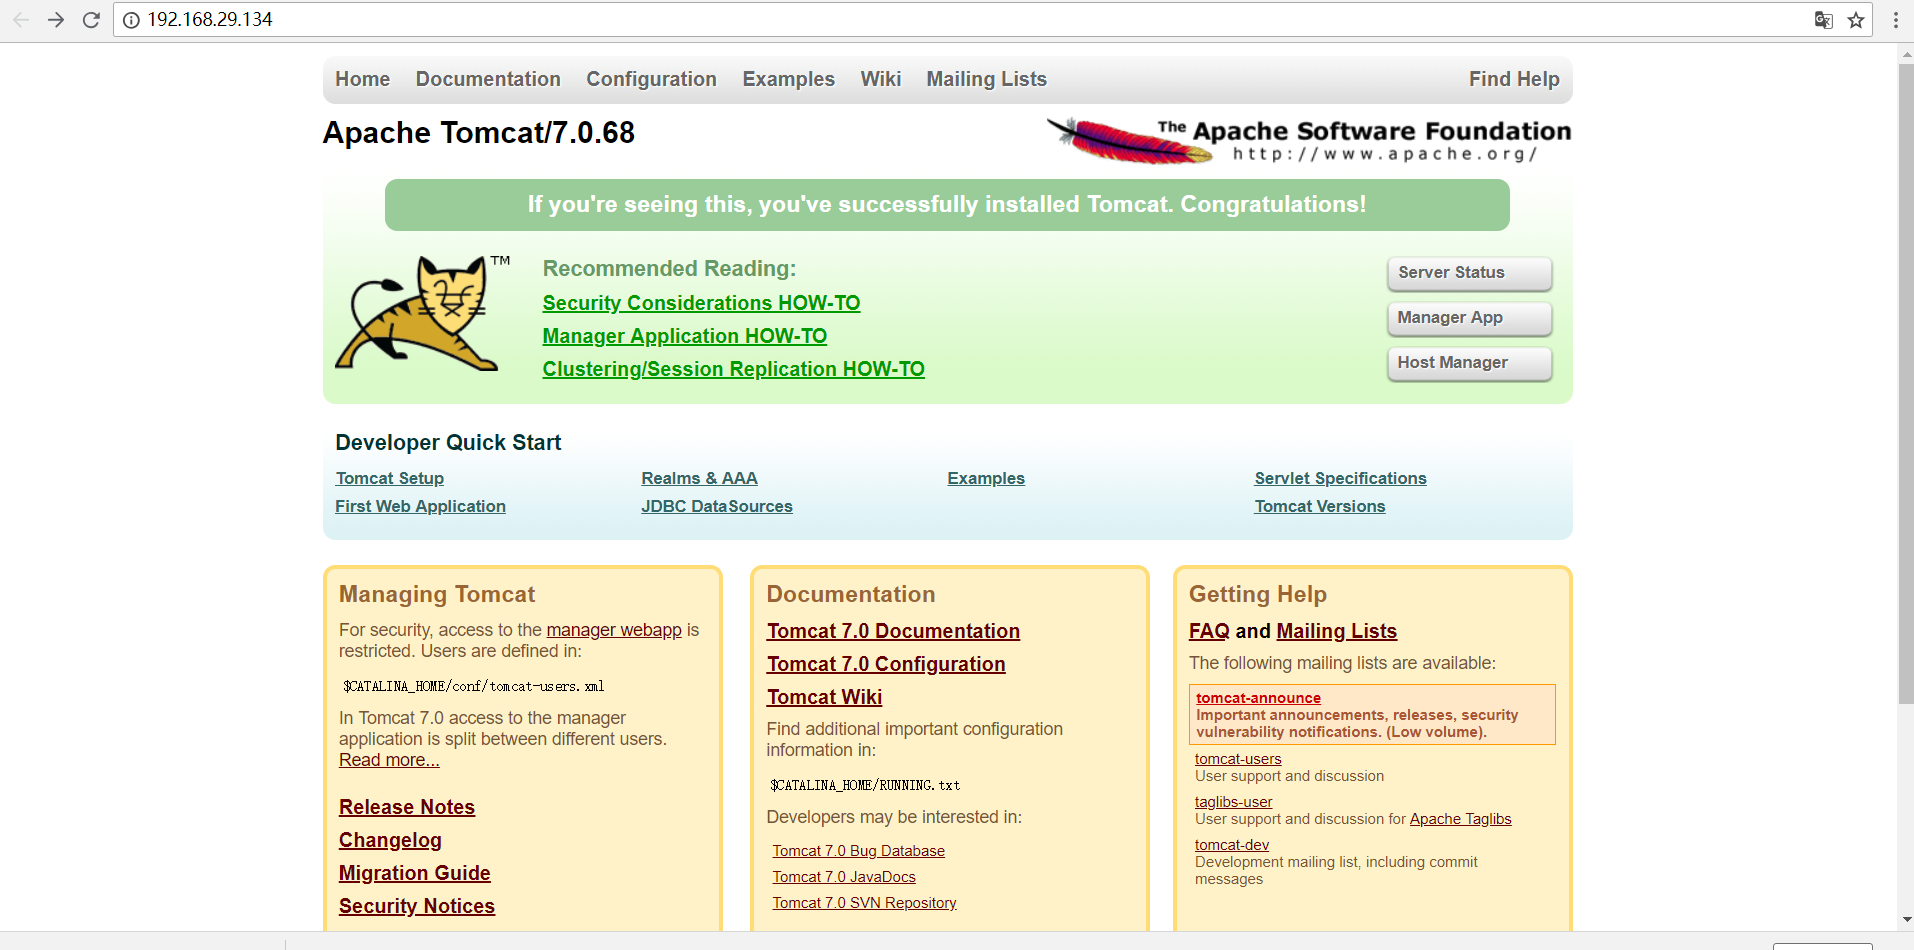Open the Home navigation item
Viewport: 1914px width, 950px height.
coord(363,79)
